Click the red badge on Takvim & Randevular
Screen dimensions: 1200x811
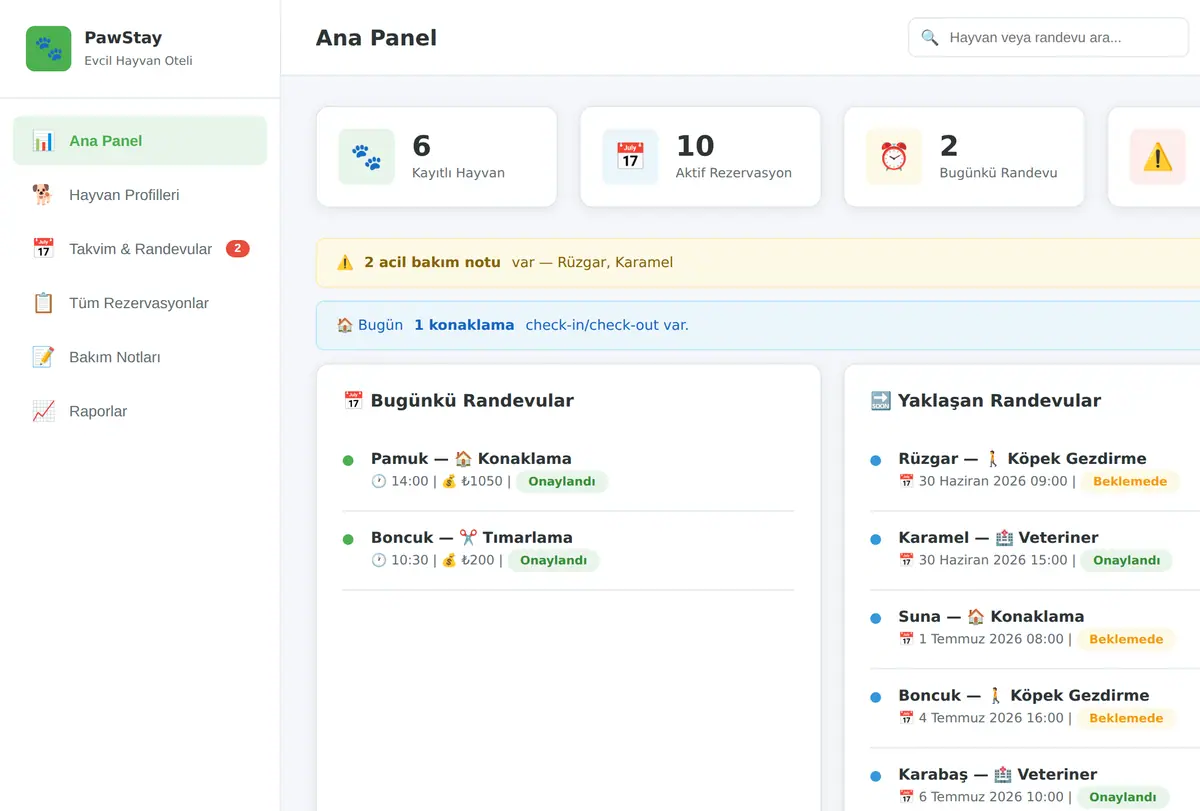tap(238, 249)
